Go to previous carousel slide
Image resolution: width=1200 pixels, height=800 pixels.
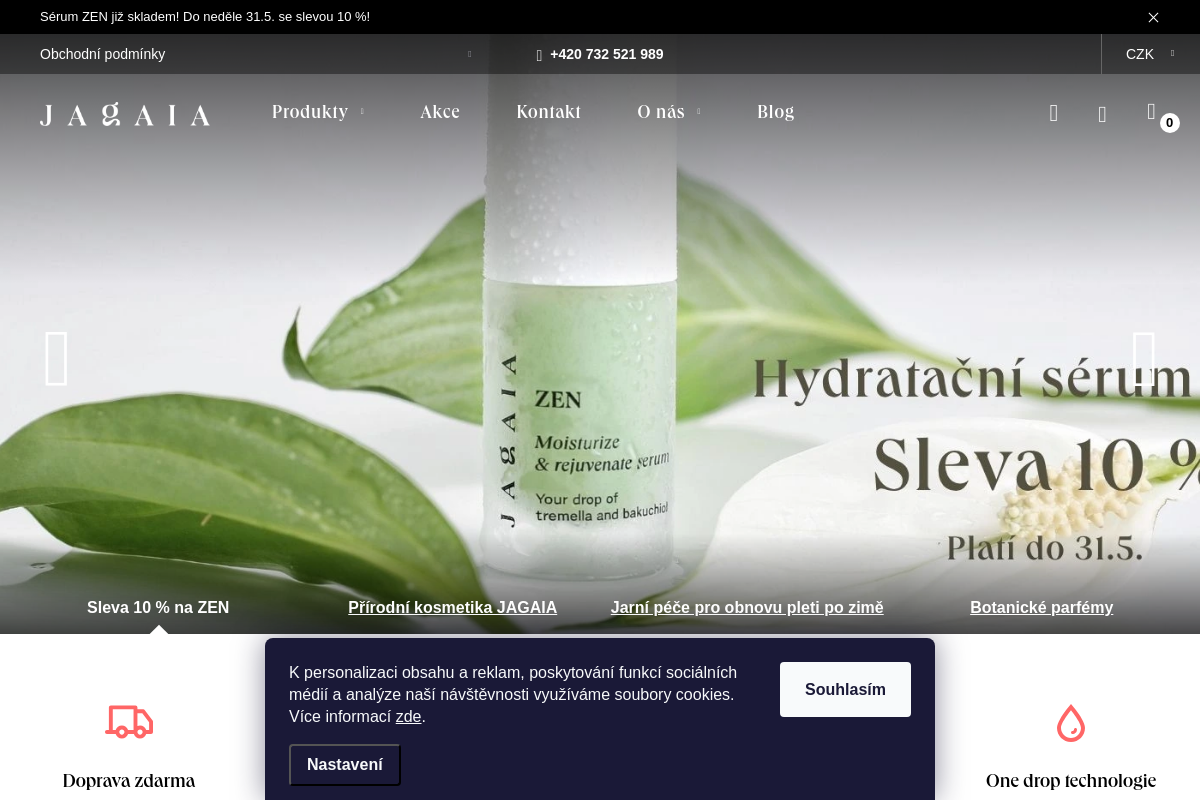pyautogui.click(x=56, y=357)
